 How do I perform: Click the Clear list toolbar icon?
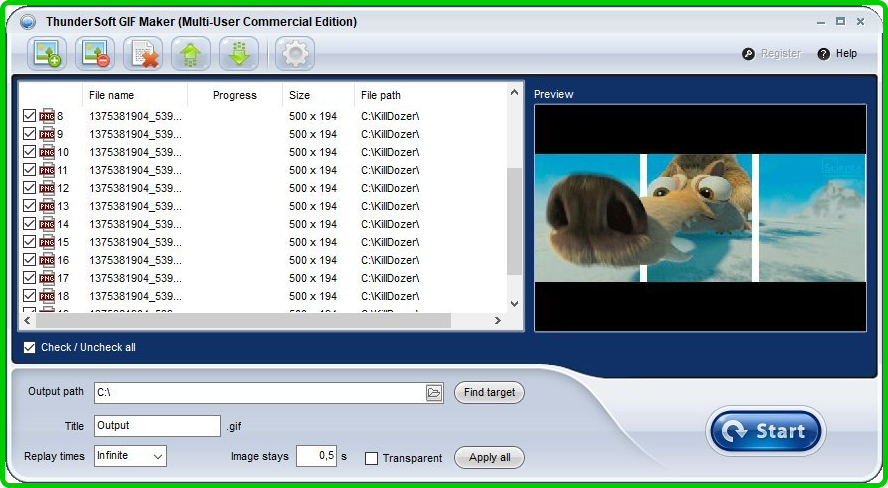pyautogui.click(x=143, y=54)
